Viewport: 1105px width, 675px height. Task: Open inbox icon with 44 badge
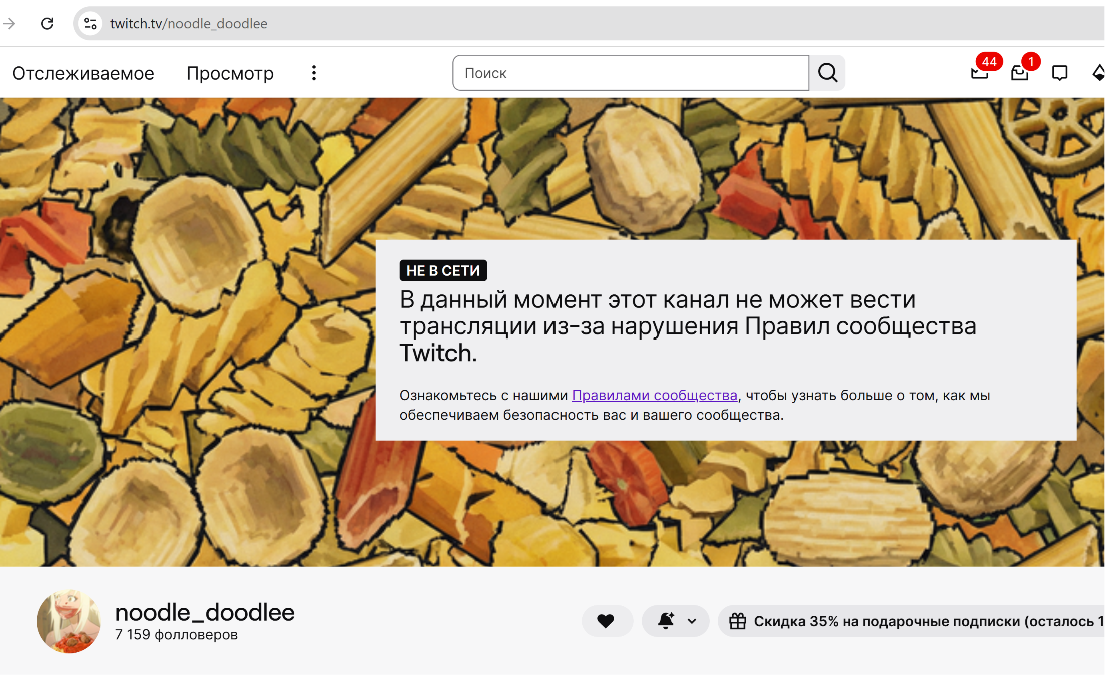pos(980,72)
